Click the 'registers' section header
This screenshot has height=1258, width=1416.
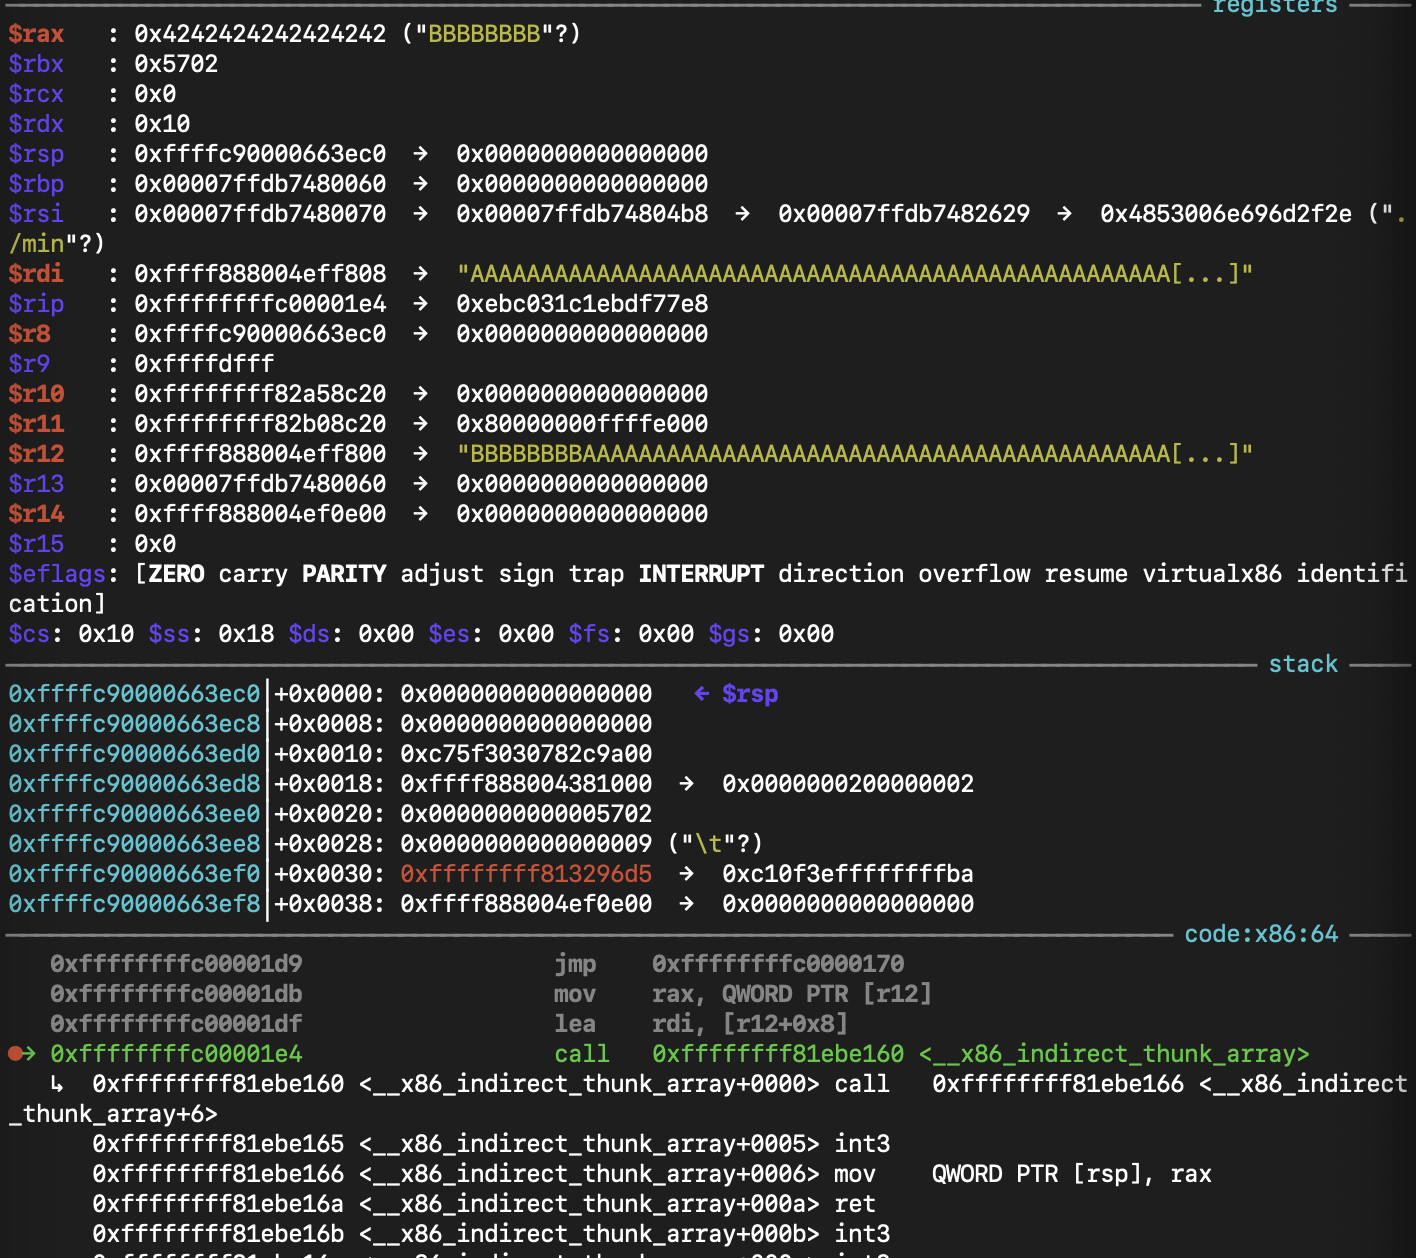pyautogui.click(x=1274, y=8)
